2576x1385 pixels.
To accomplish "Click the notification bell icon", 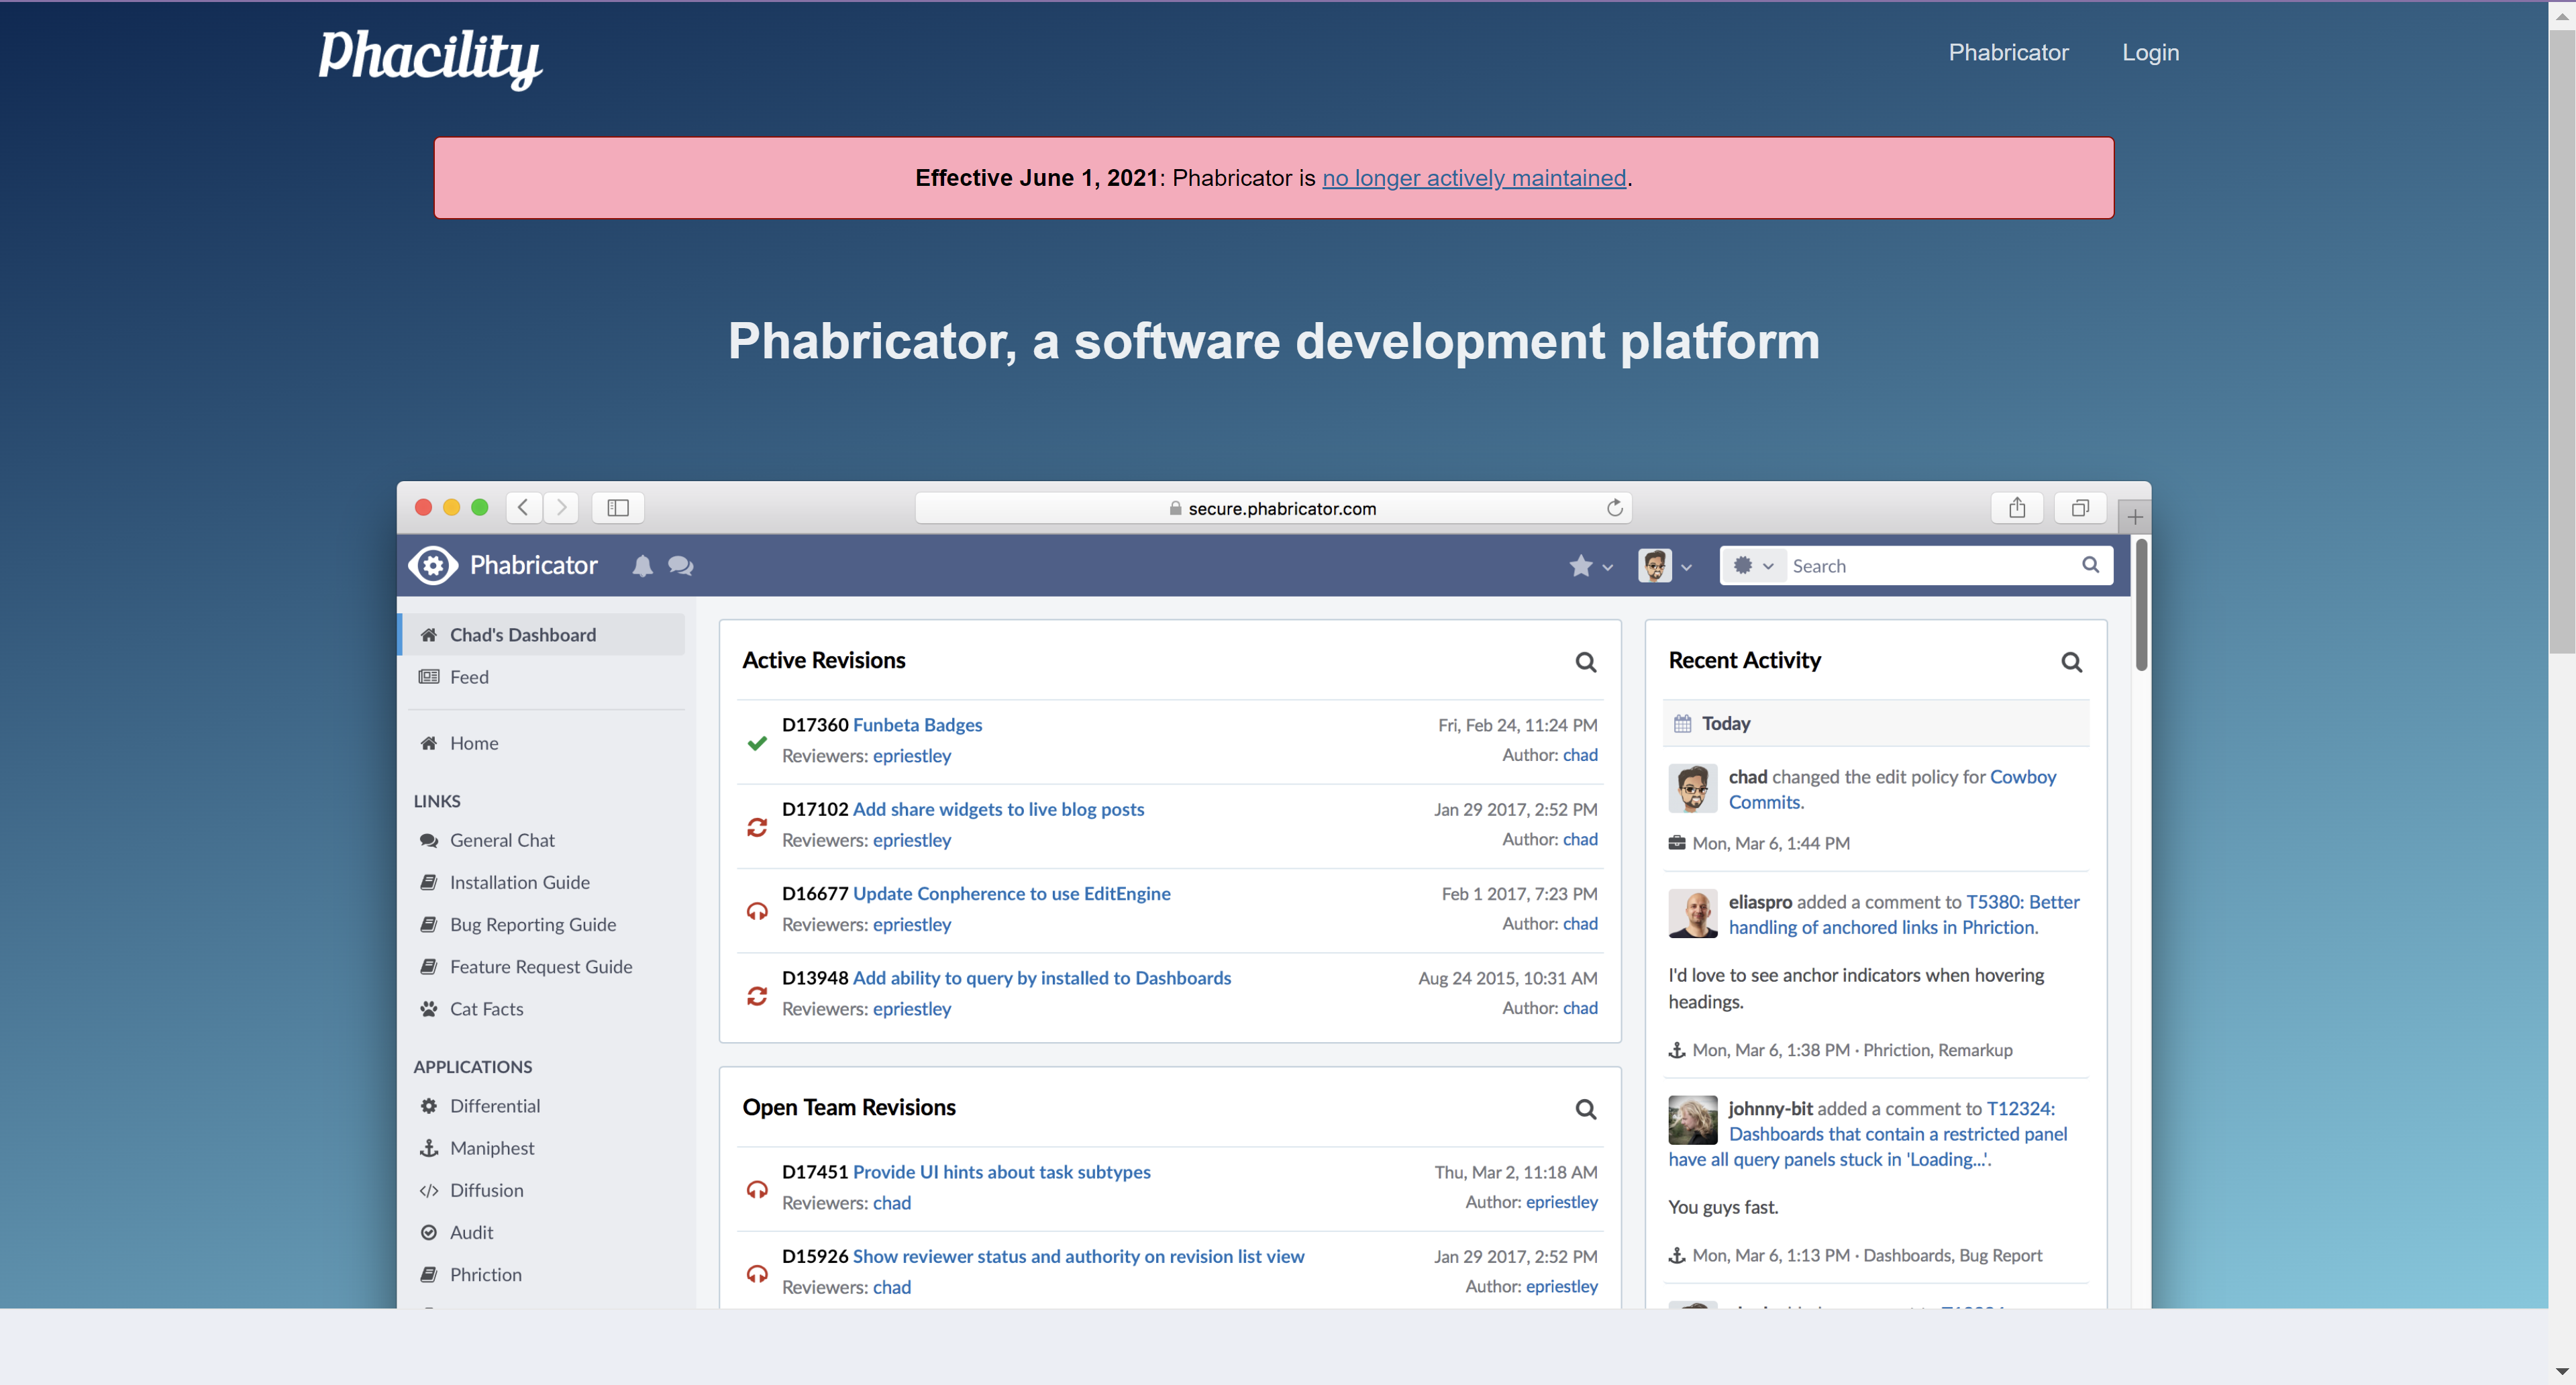I will (642, 566).
